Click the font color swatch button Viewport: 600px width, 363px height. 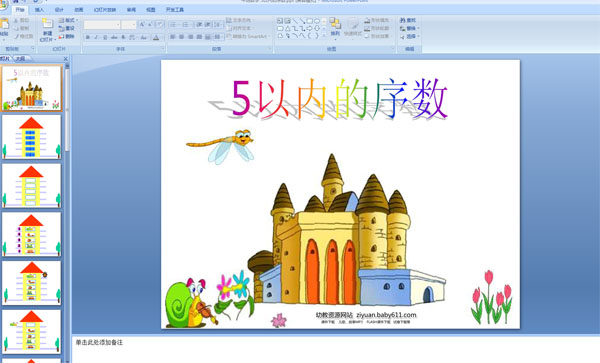pyautogui.click(x=156, y=37)
